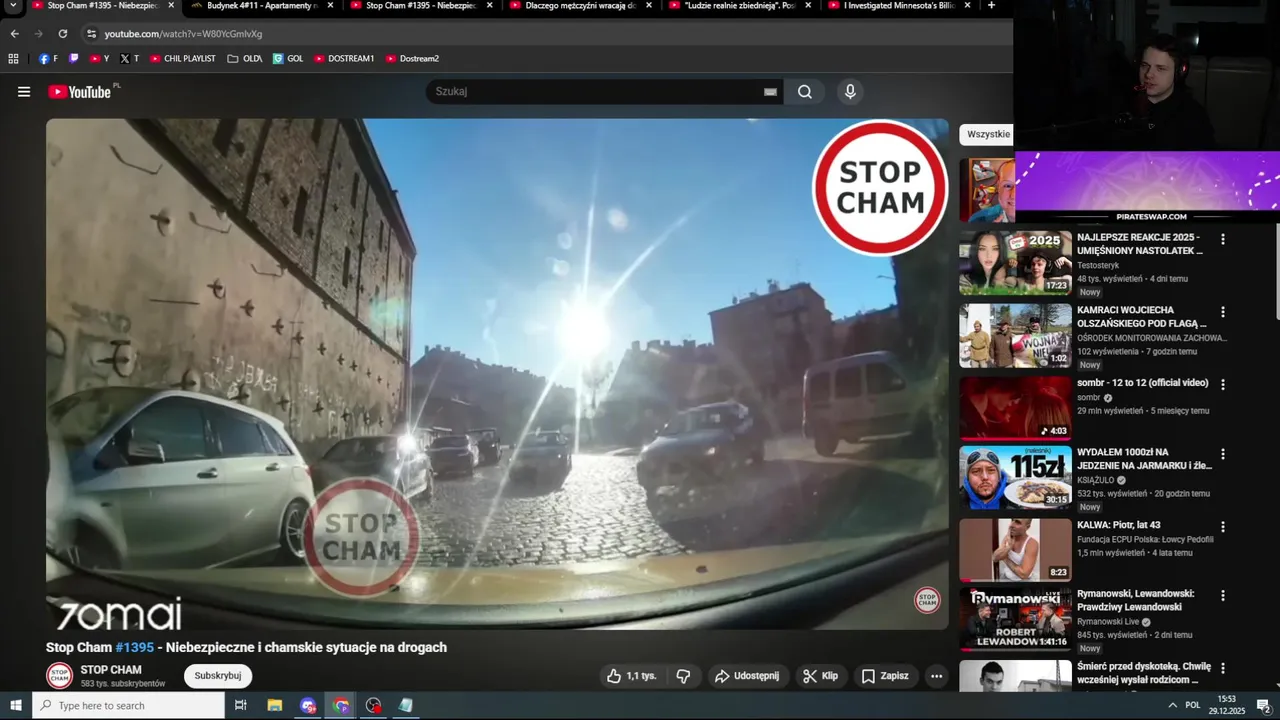Open the Windows Start menu
Screen dimensions: 1280x720
pyautogui.click(x=16, y=705)
